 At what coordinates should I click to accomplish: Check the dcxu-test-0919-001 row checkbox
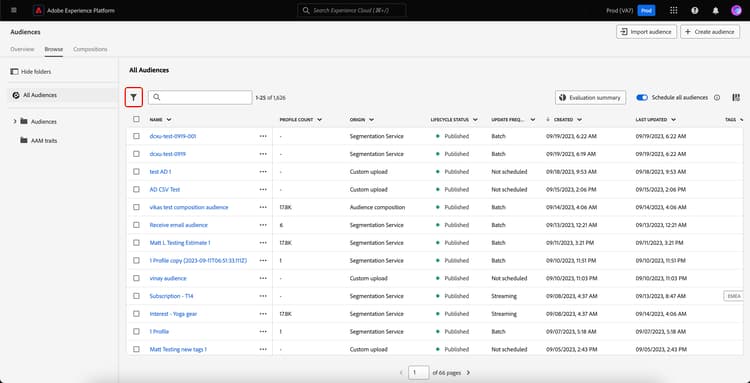point(136,136)
